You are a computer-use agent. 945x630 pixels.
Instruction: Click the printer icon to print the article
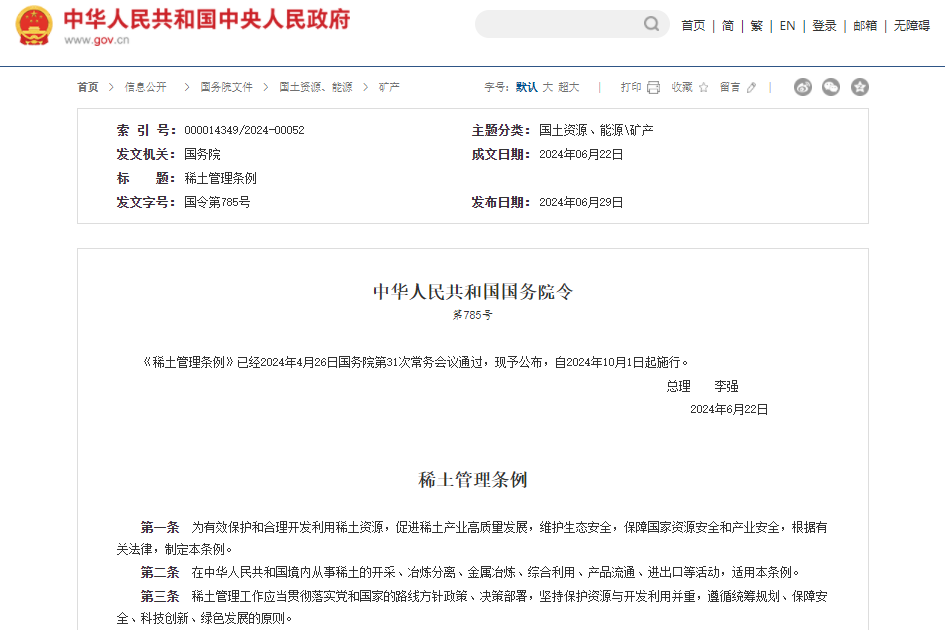[653, 87]
